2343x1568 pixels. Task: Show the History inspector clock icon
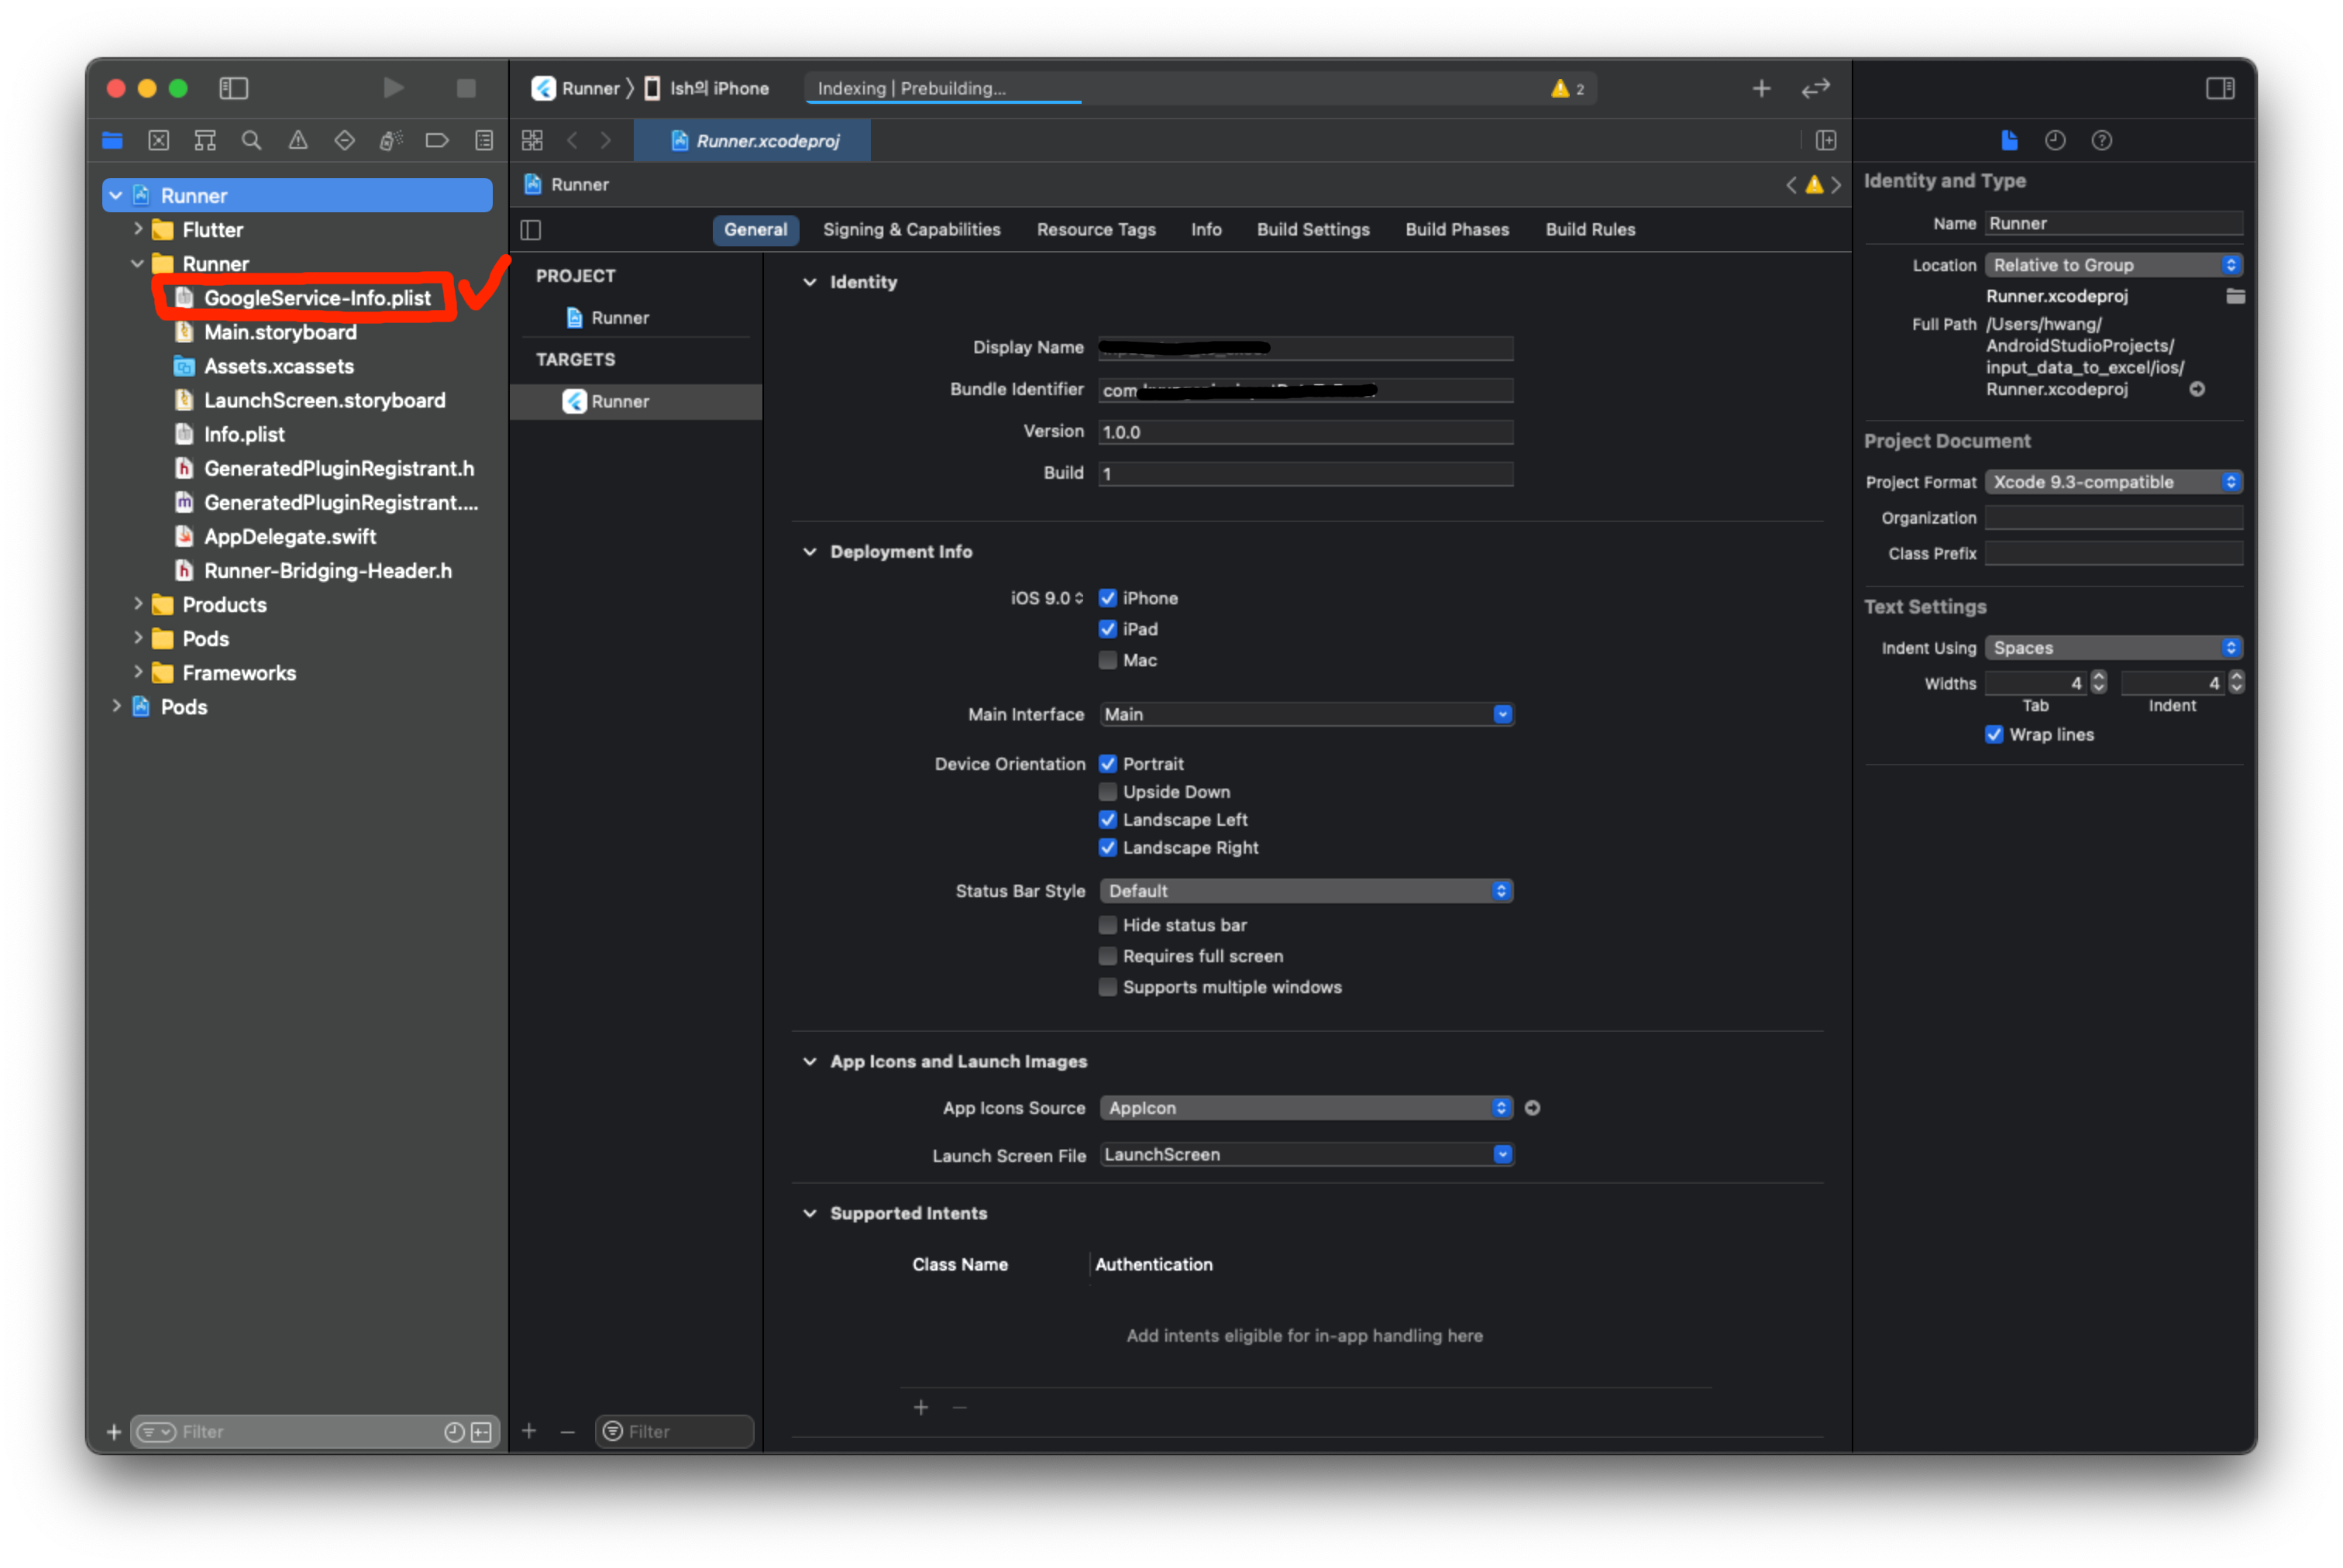(x=2055, y=140)
